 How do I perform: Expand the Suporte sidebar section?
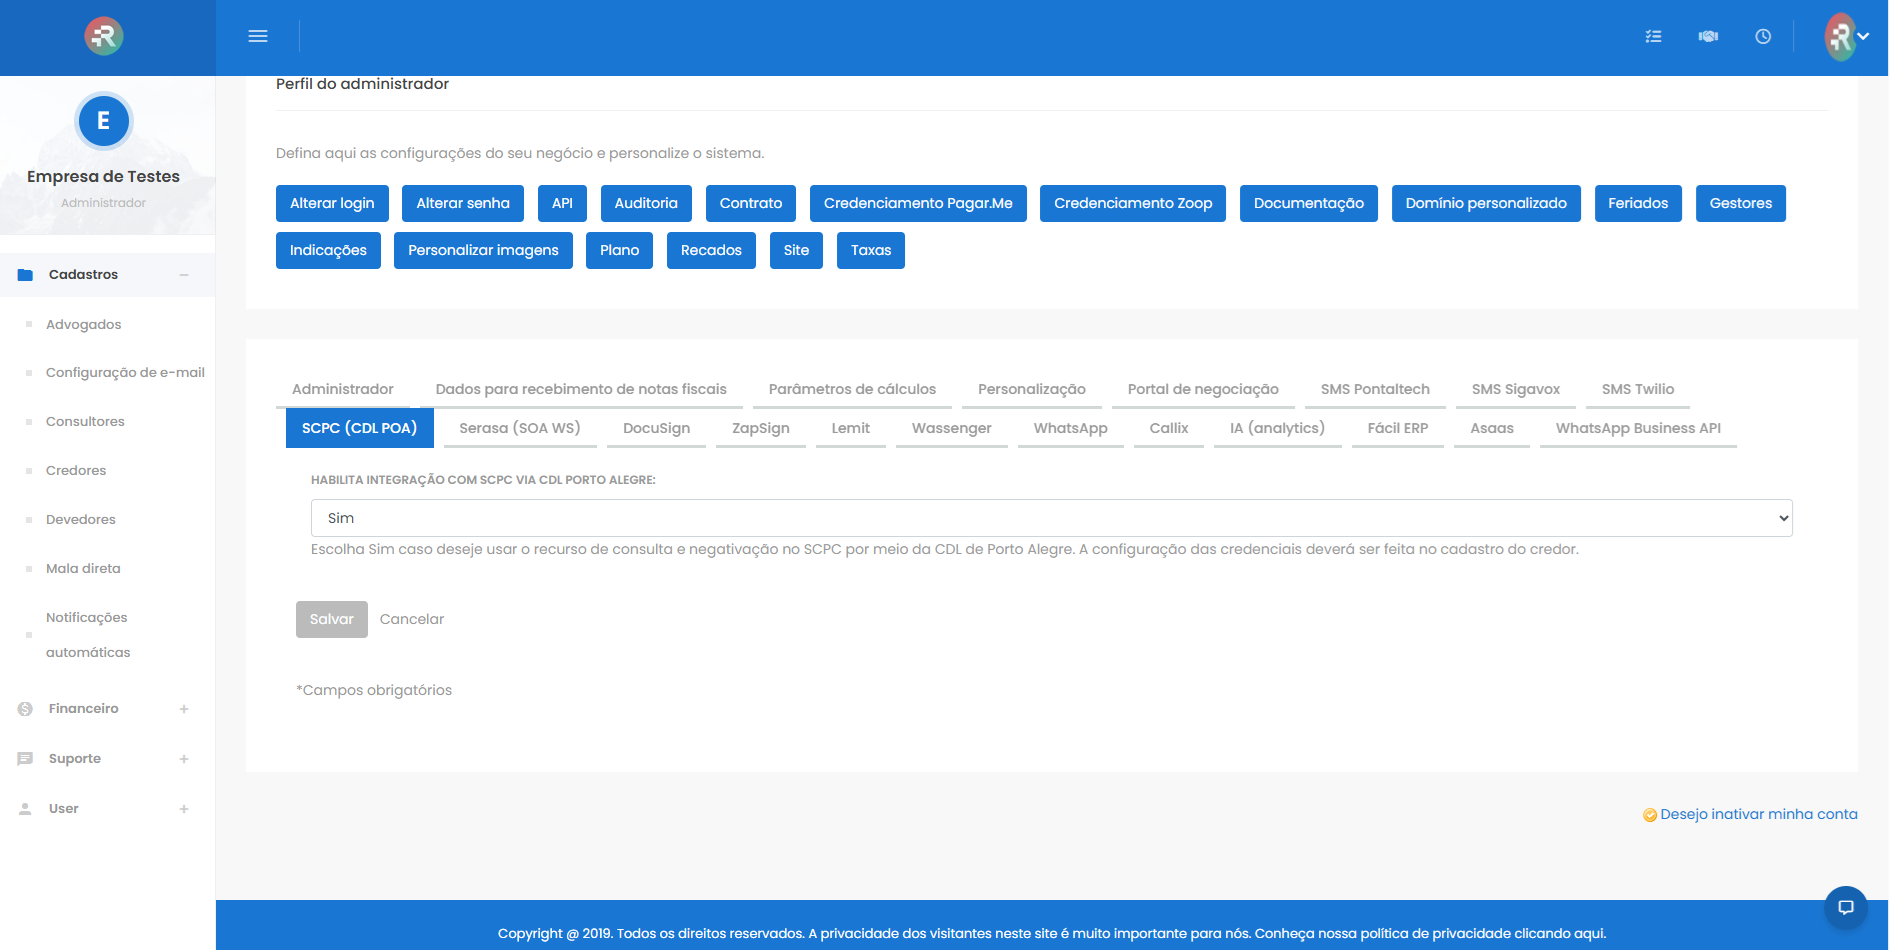coord(184,759)
